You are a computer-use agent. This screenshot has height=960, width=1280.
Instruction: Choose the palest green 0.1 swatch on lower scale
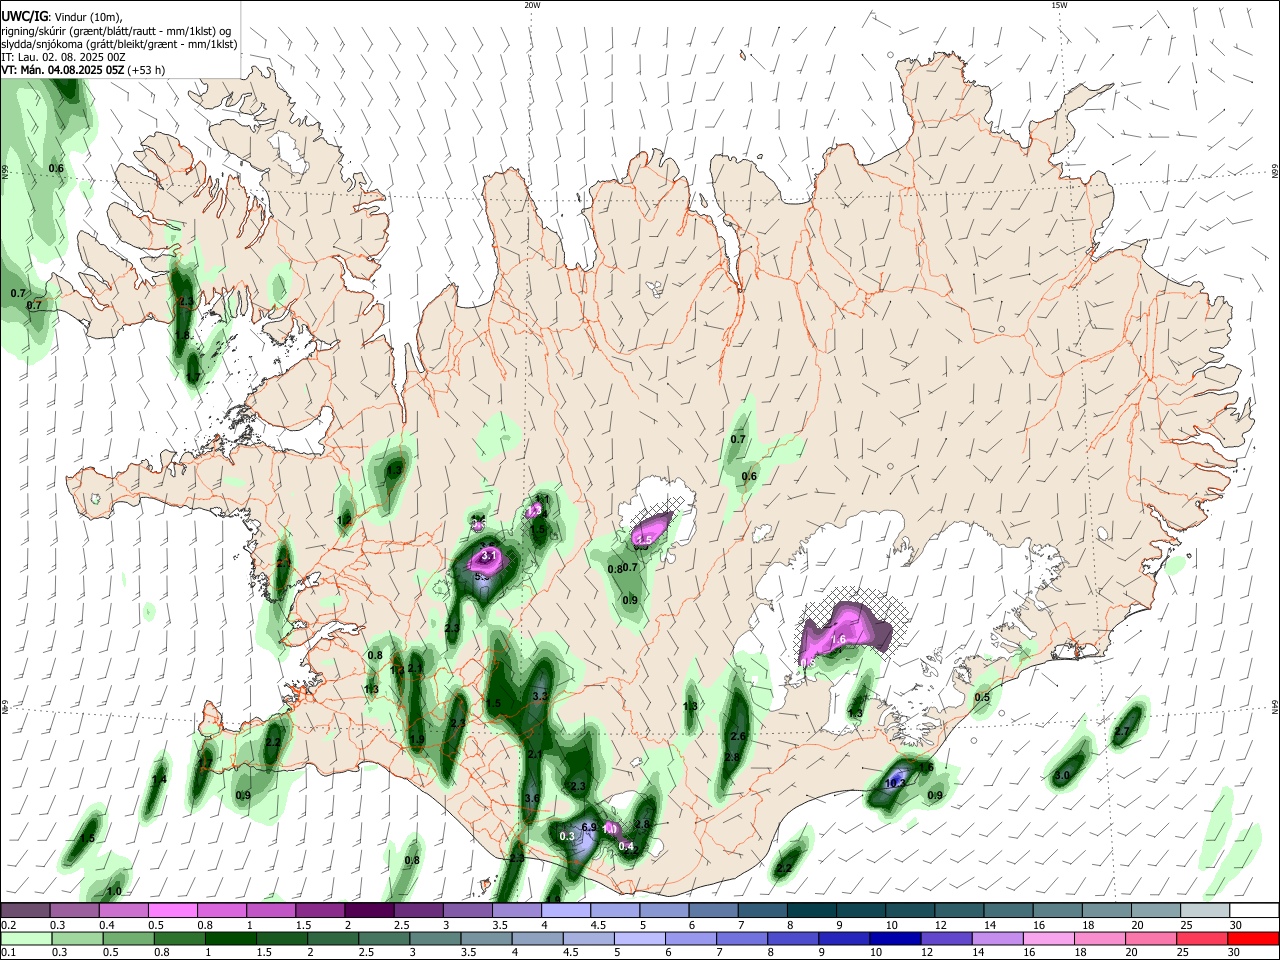(x=26, y=938)
